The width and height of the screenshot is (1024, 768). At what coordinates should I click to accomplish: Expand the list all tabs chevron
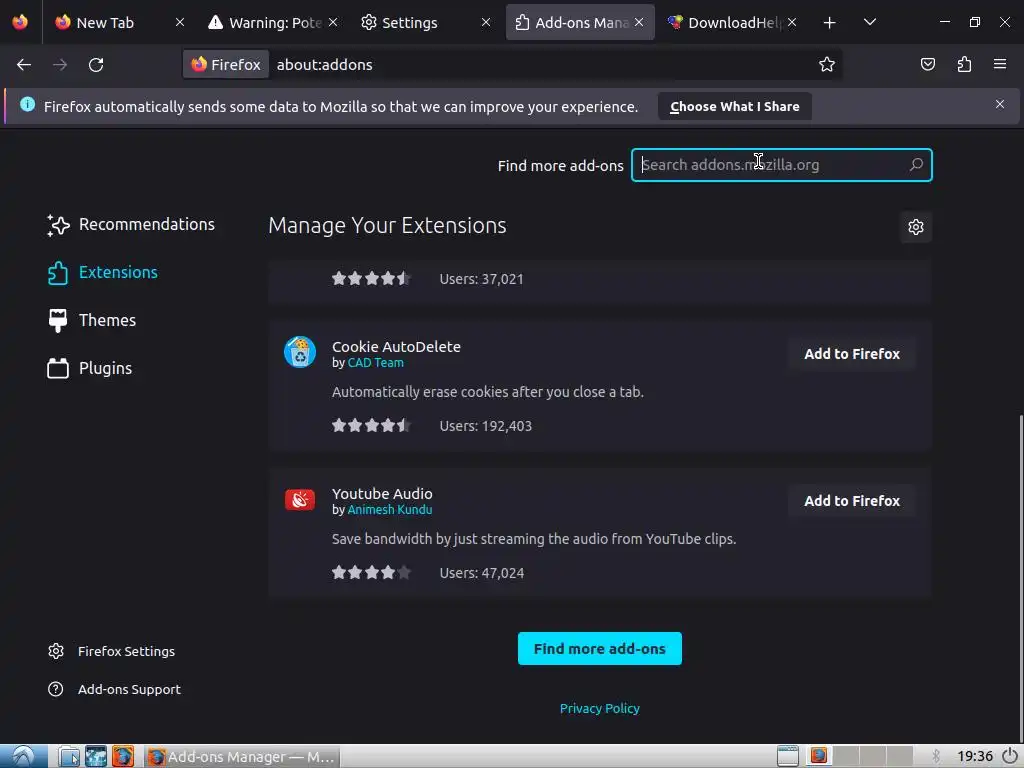coord(869,23)
